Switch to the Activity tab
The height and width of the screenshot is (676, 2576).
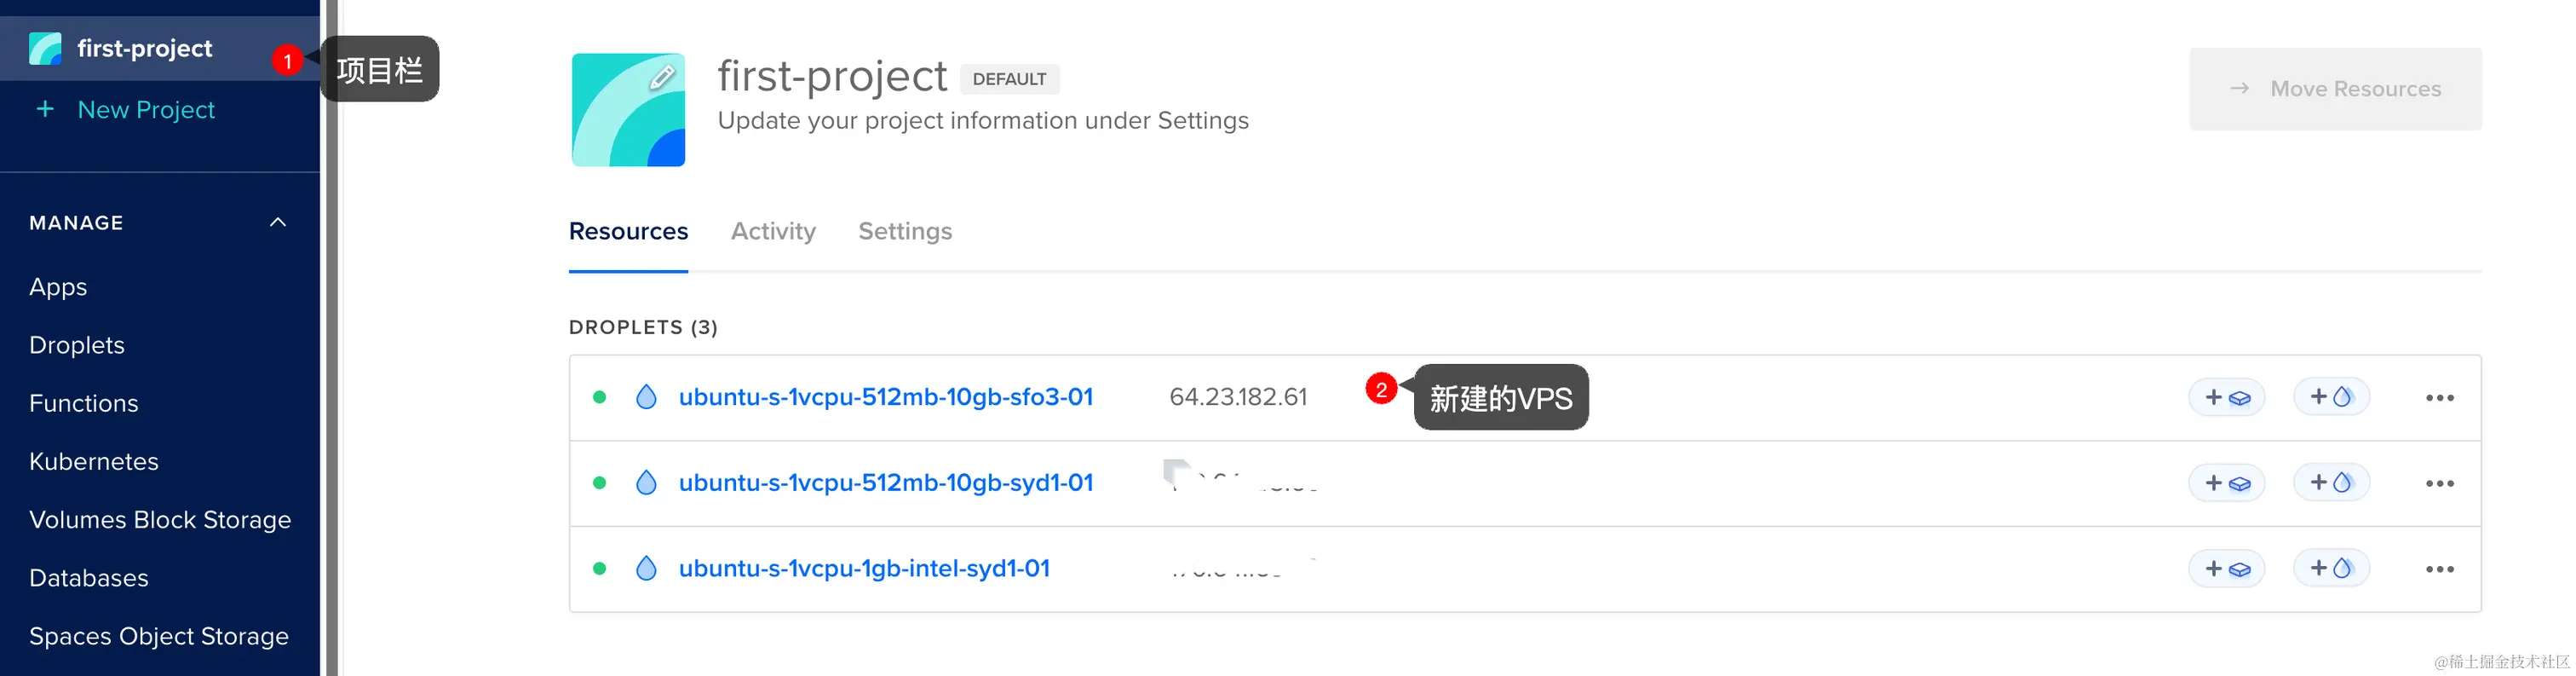[773, 231]
